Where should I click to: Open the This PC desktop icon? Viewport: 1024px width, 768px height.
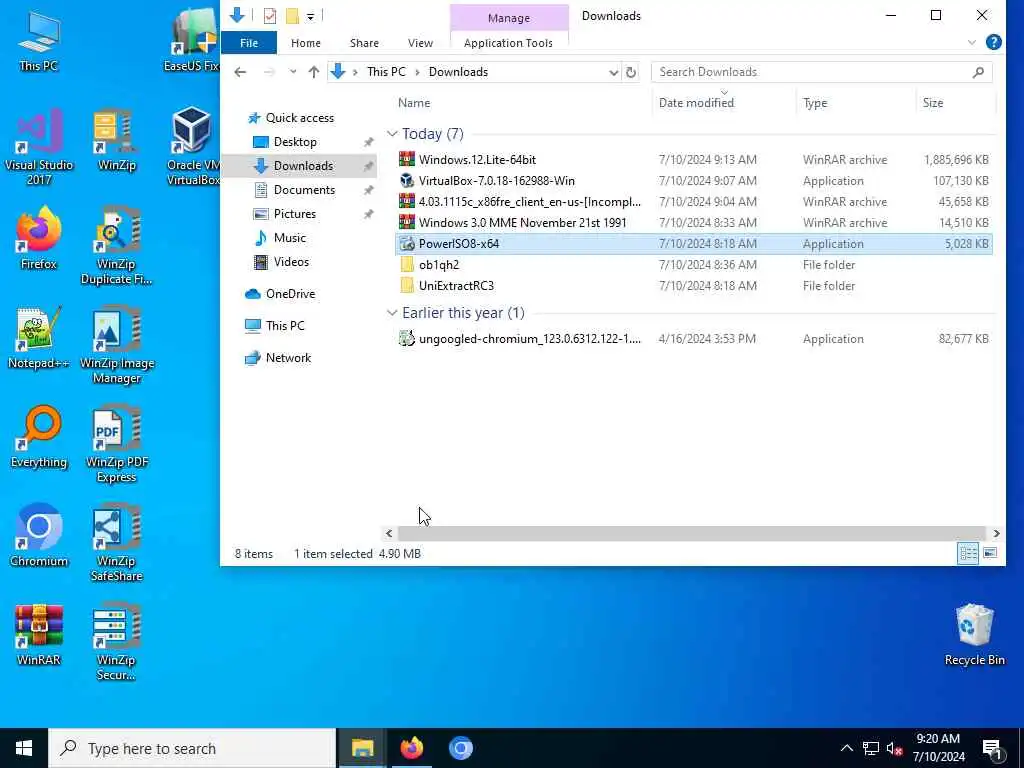click(39, 40)
